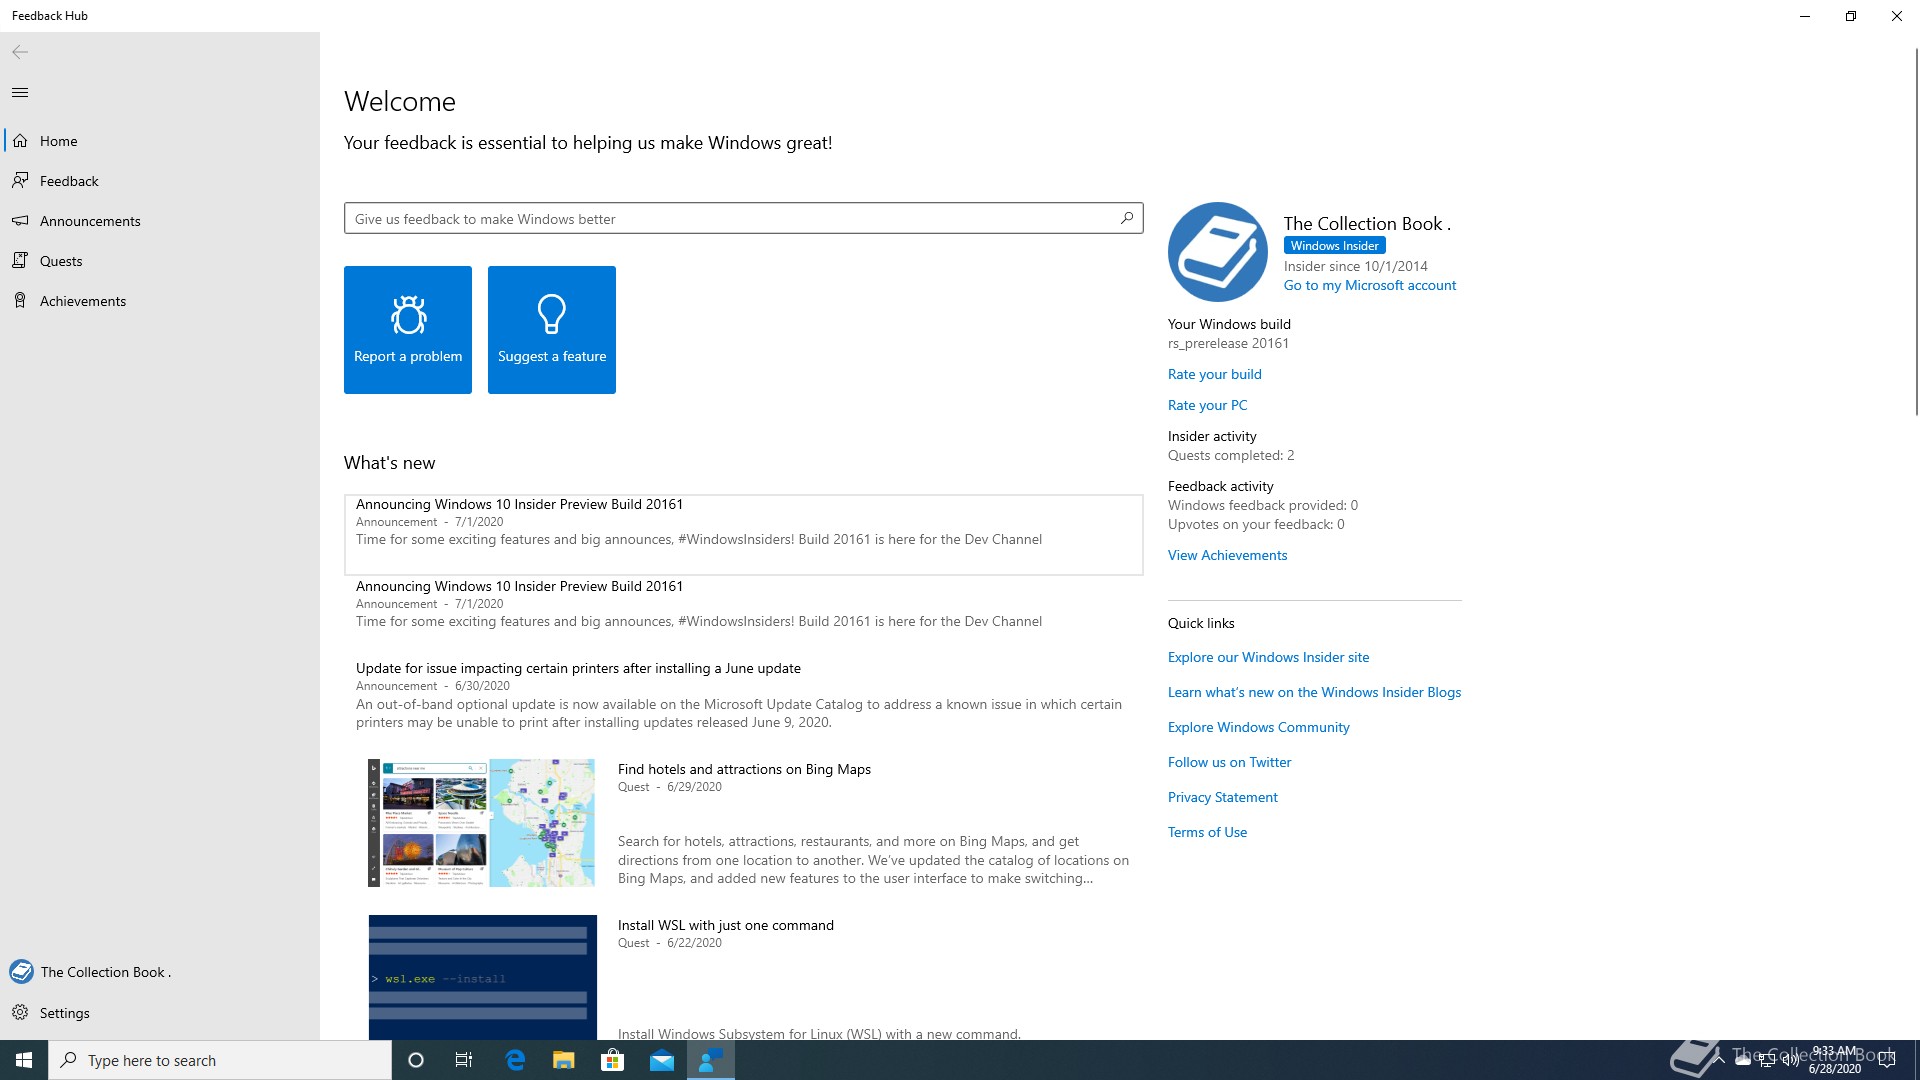Viewport: 1920px width, 1080px height.
Task: Open Learn what's new on Insider Blogs link
Action: pos(1314,692)
